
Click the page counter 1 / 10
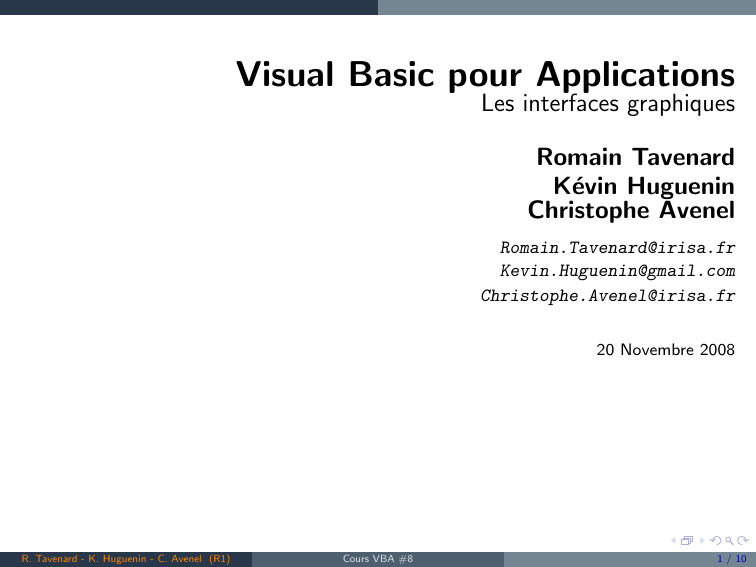(731, 559)
